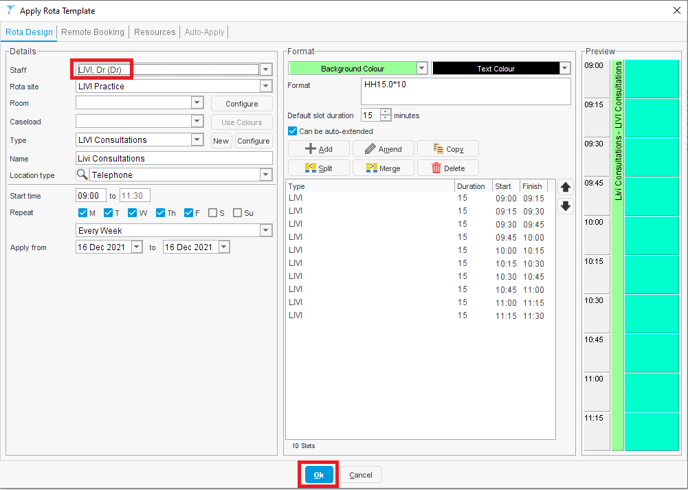Click the Merge slots button

click(x=383, y=168)
